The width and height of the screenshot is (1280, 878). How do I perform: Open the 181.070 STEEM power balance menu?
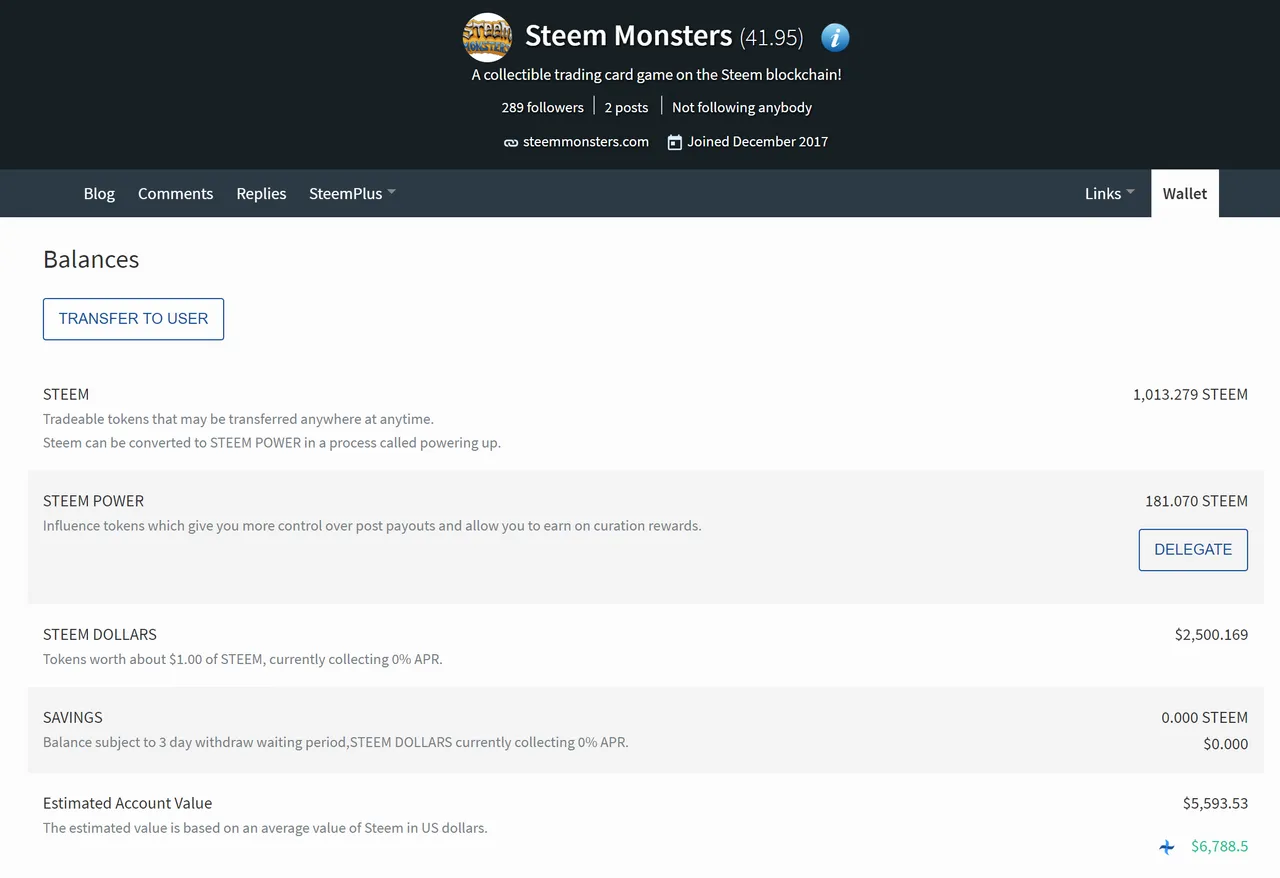coord(1196,501)
